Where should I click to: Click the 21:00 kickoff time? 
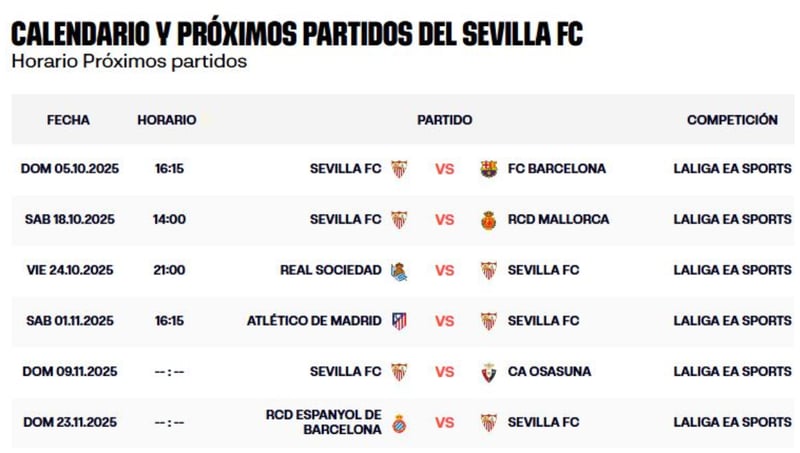tap(169, 270)
